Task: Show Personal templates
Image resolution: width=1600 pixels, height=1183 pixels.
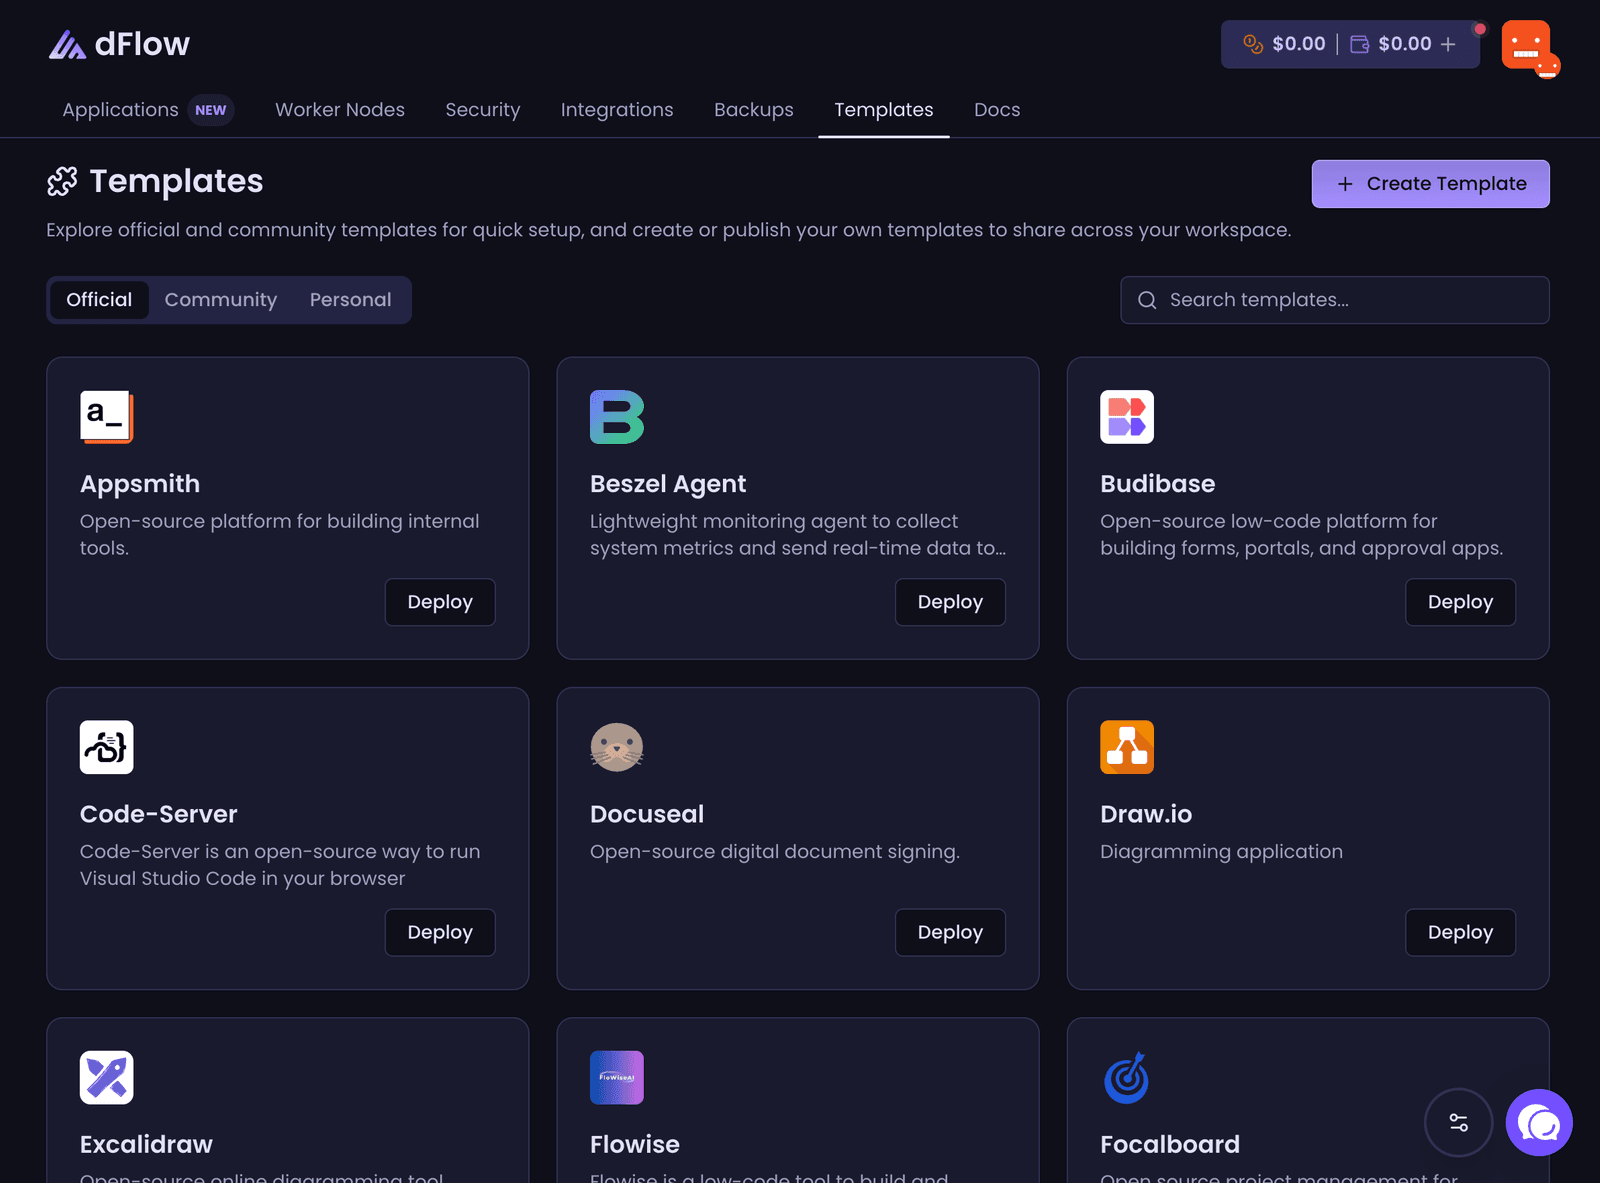Action: (x=350, y=300)
